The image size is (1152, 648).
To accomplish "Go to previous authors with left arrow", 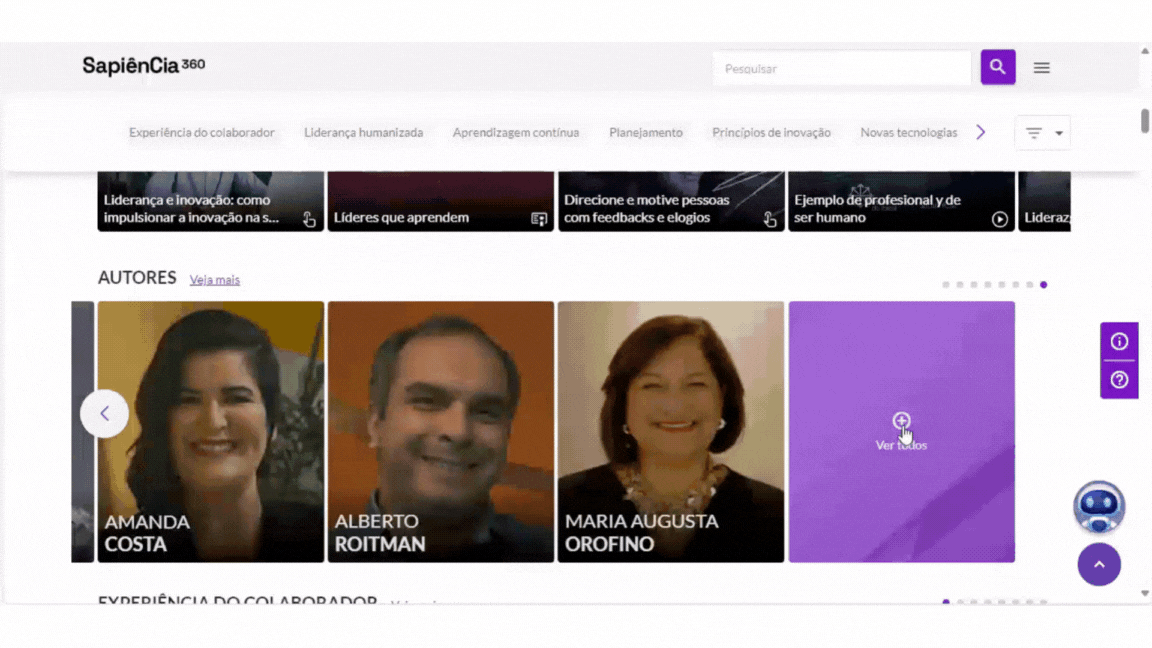I will [104, 414].
